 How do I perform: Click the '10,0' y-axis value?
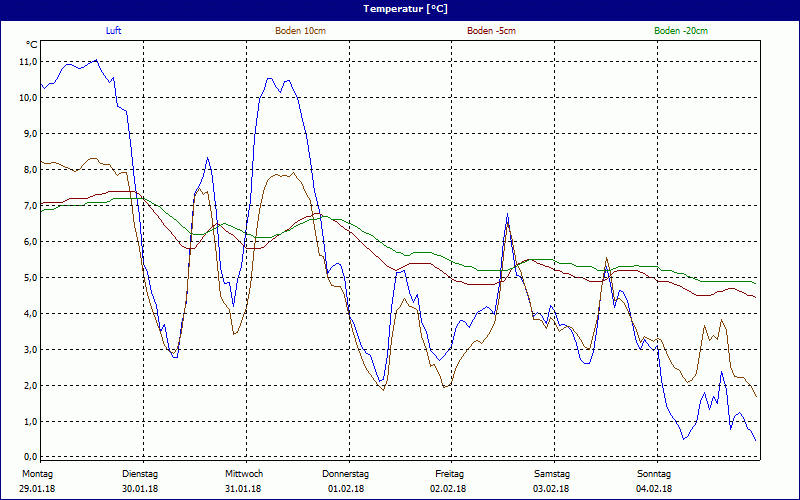[29, 97]
